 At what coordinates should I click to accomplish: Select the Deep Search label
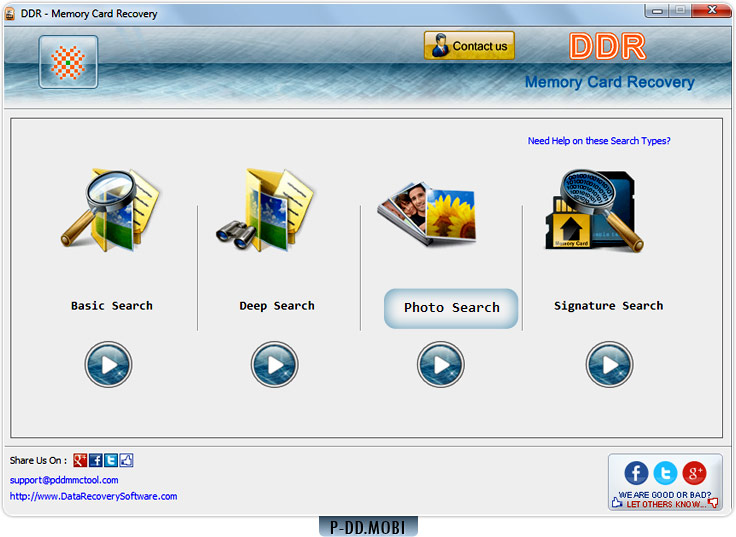(277, 306)
